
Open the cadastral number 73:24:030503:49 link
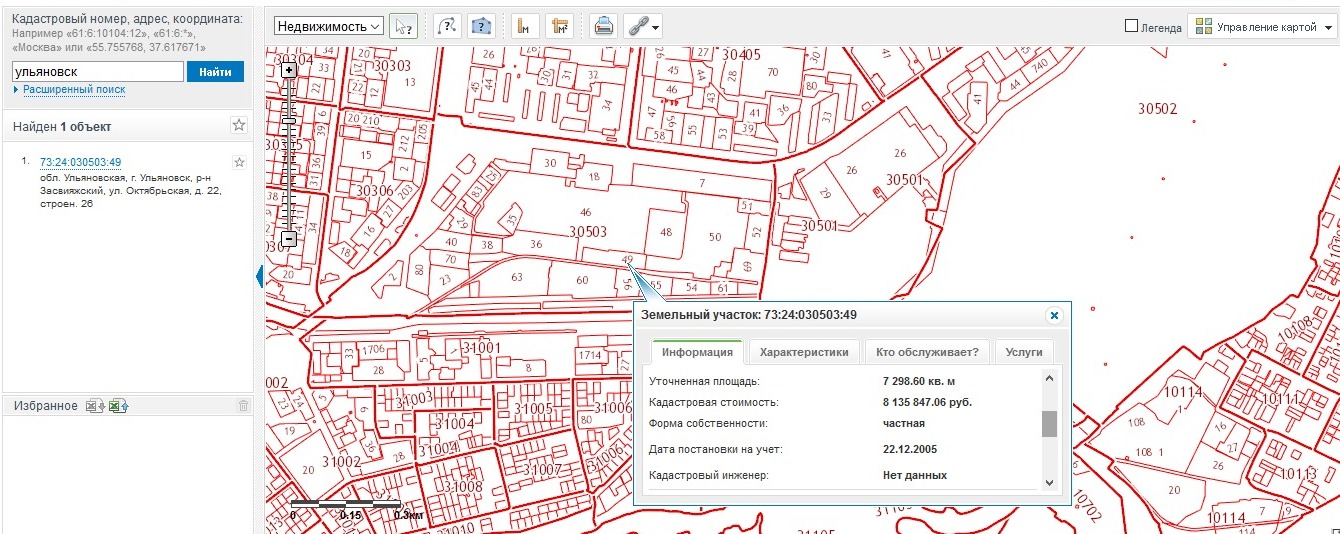click(80, 162)
